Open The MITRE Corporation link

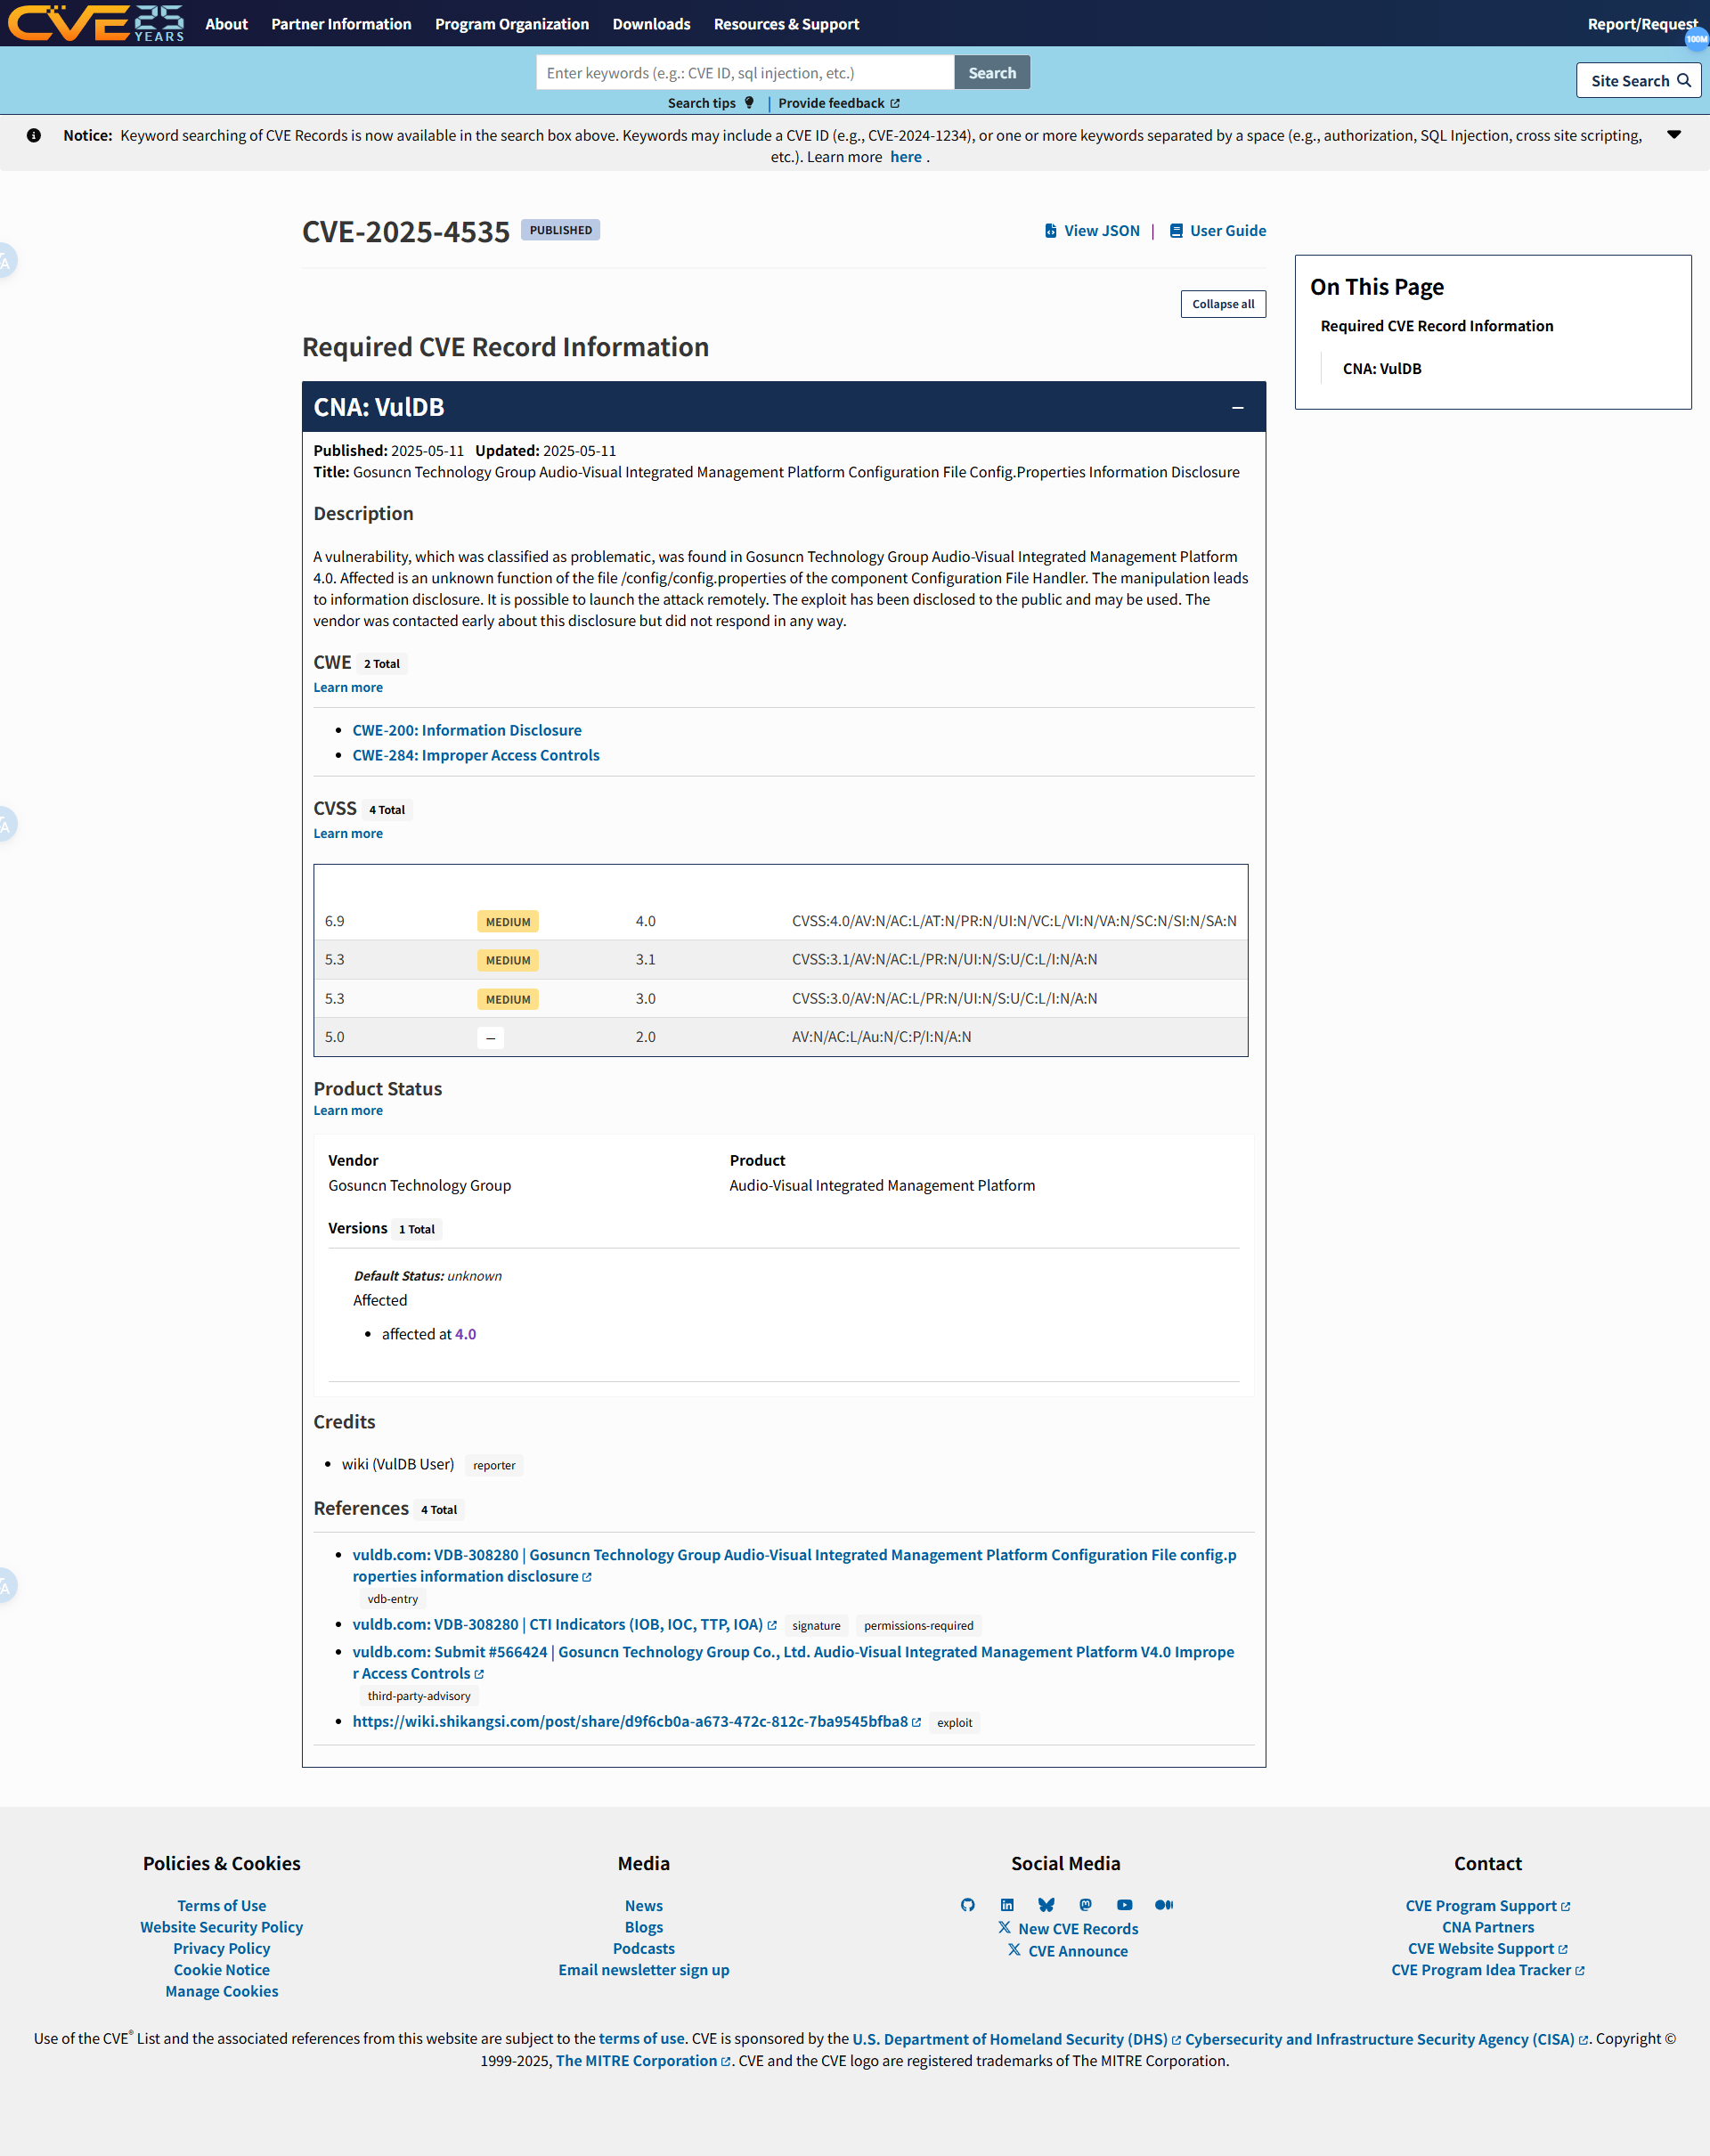[x=643, y=2060]
